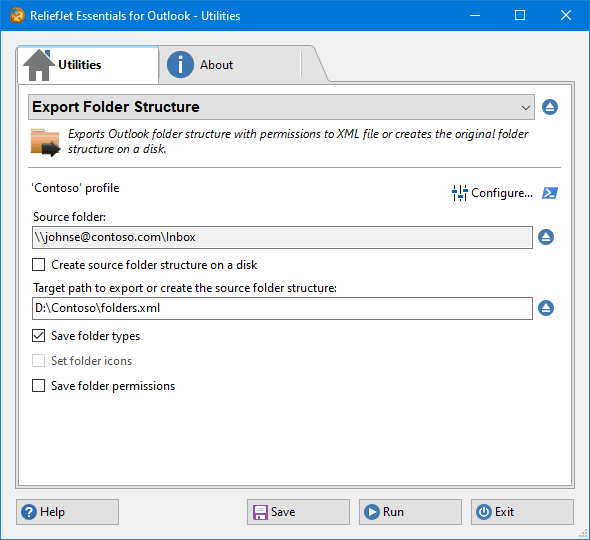Open the Export Folder Structure dropdown

point(281,107)
